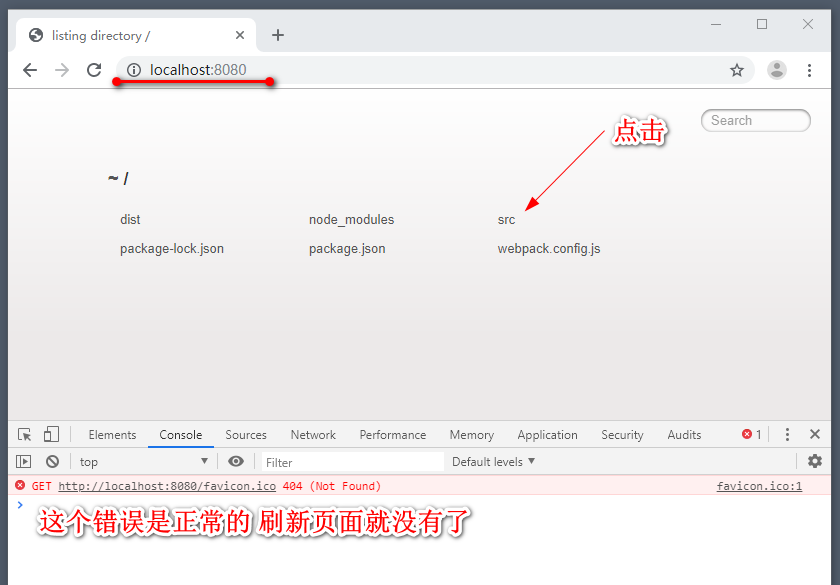The image size is (840, 585).
Task: Toggle the device toolbar in DevTools
Action: pos(50,434)
